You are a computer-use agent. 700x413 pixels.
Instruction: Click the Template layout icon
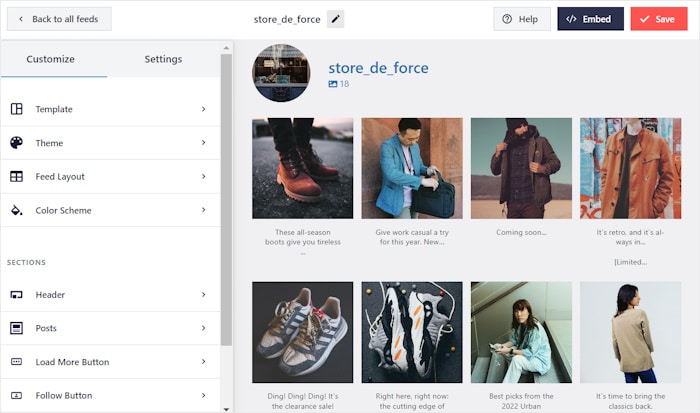[16, 109]
